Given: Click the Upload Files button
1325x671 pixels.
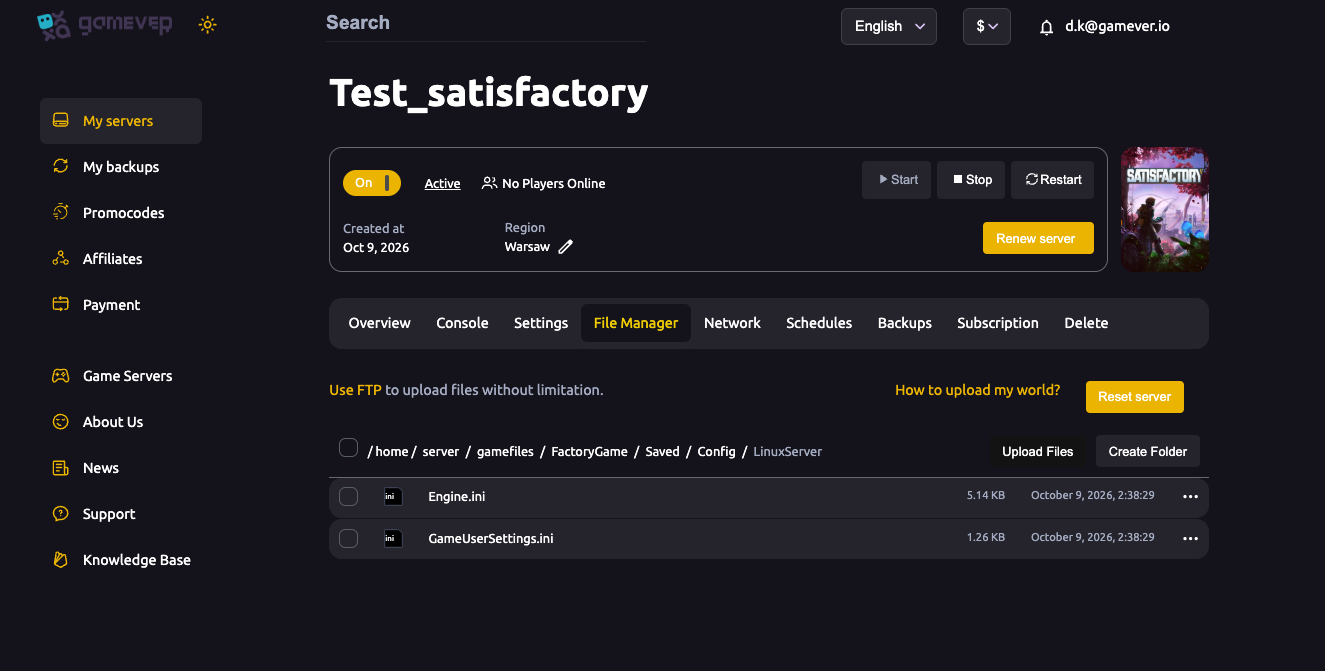Looking at the screenshot, I should point(1038,452).
